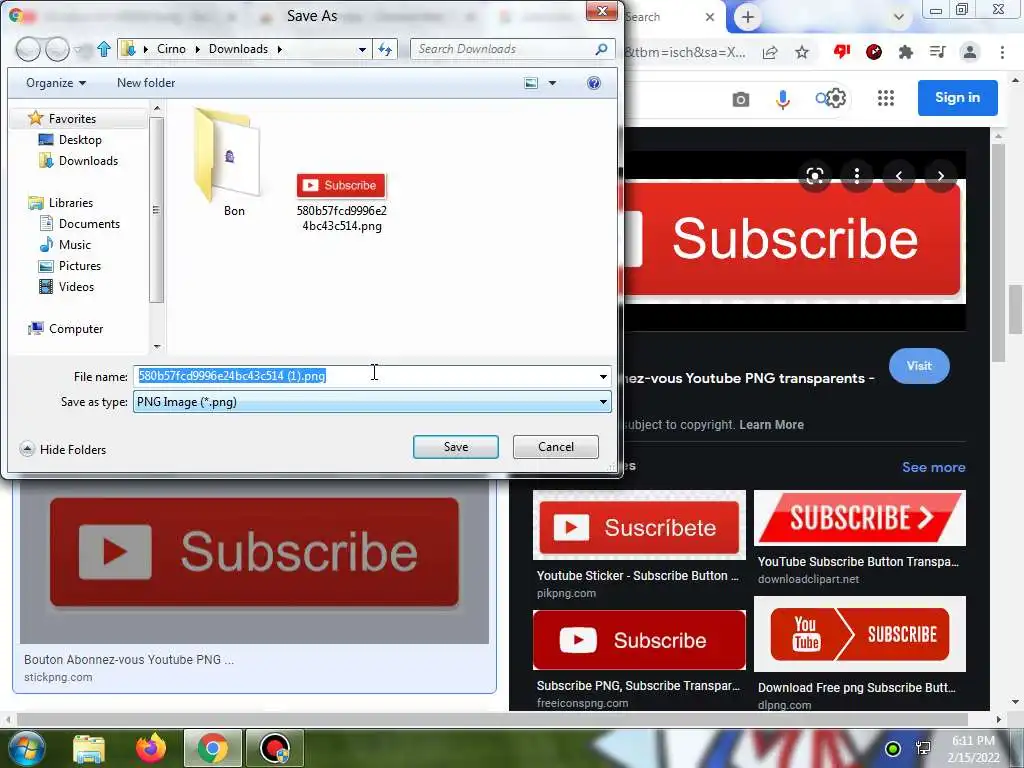Open the Save as type dropdown
Viewport: 1024px width, 768px height.
point(372,402)
